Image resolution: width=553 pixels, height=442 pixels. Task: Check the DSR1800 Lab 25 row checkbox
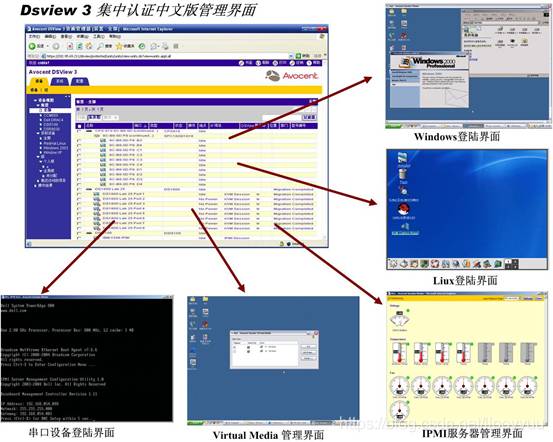click(79, 189)
